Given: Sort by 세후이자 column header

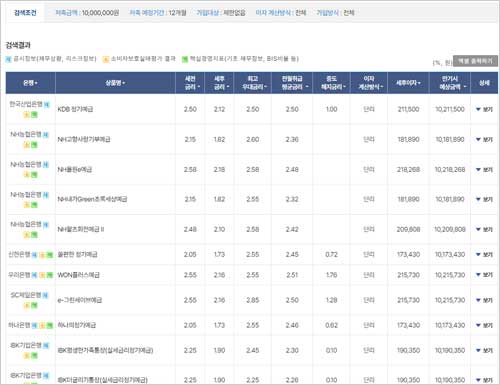Looking at the screenshot, I should pyautogui.click(x=408, y=83).
